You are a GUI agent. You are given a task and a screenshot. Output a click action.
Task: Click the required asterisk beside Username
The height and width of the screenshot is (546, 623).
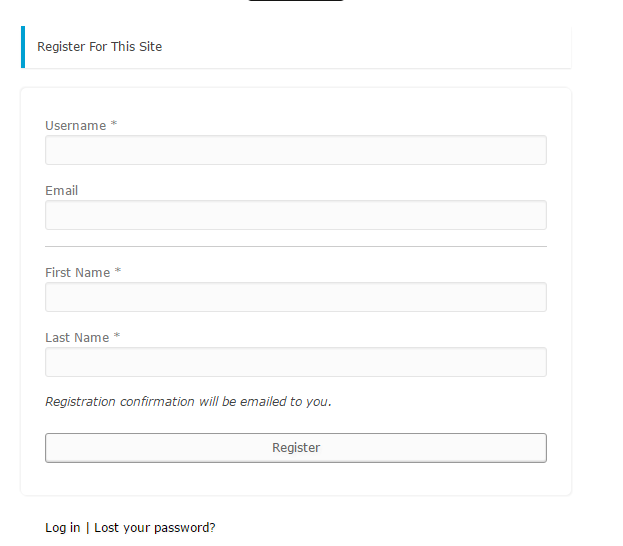[114, 124]
